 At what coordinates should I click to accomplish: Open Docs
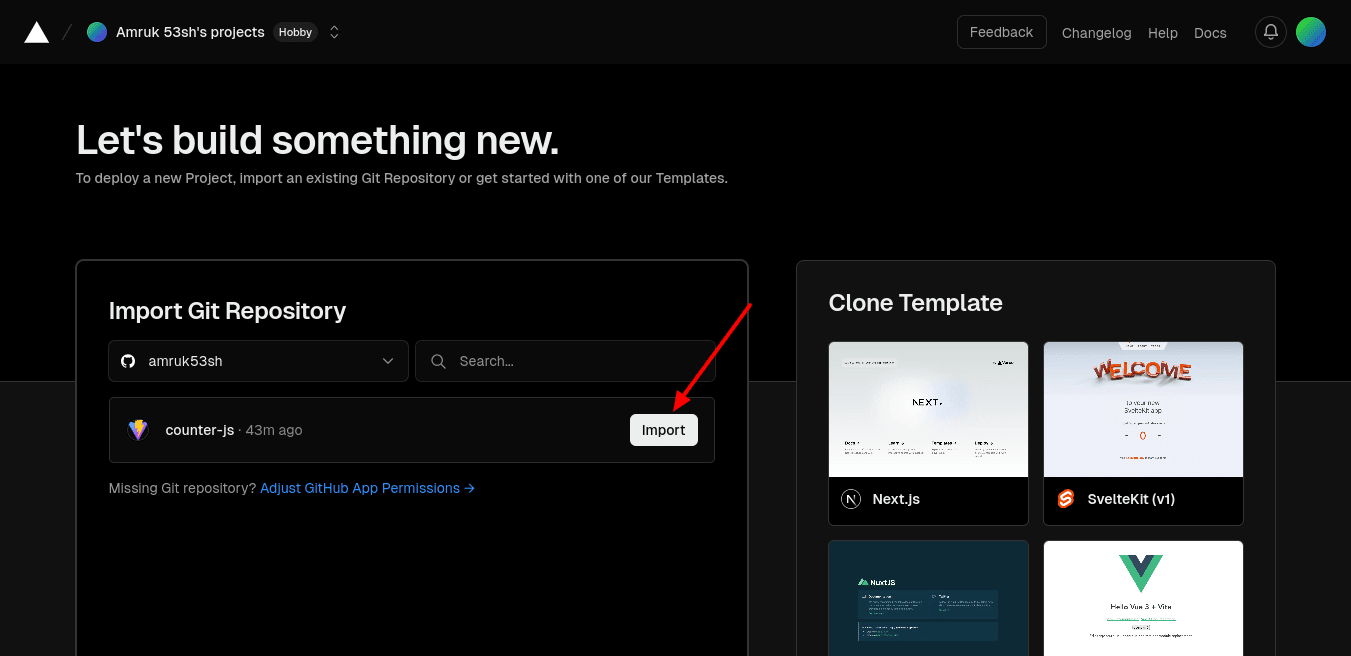click(x=1210, y=33)
